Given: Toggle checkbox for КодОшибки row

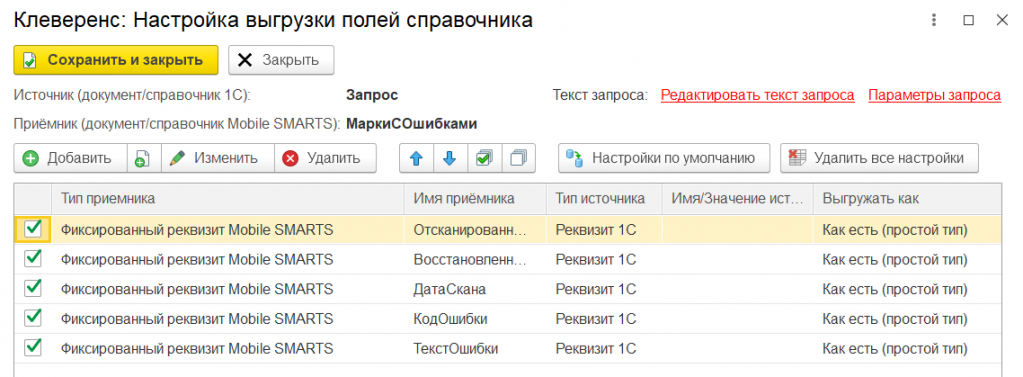Looking at the screenshot, I should (33, 318).
